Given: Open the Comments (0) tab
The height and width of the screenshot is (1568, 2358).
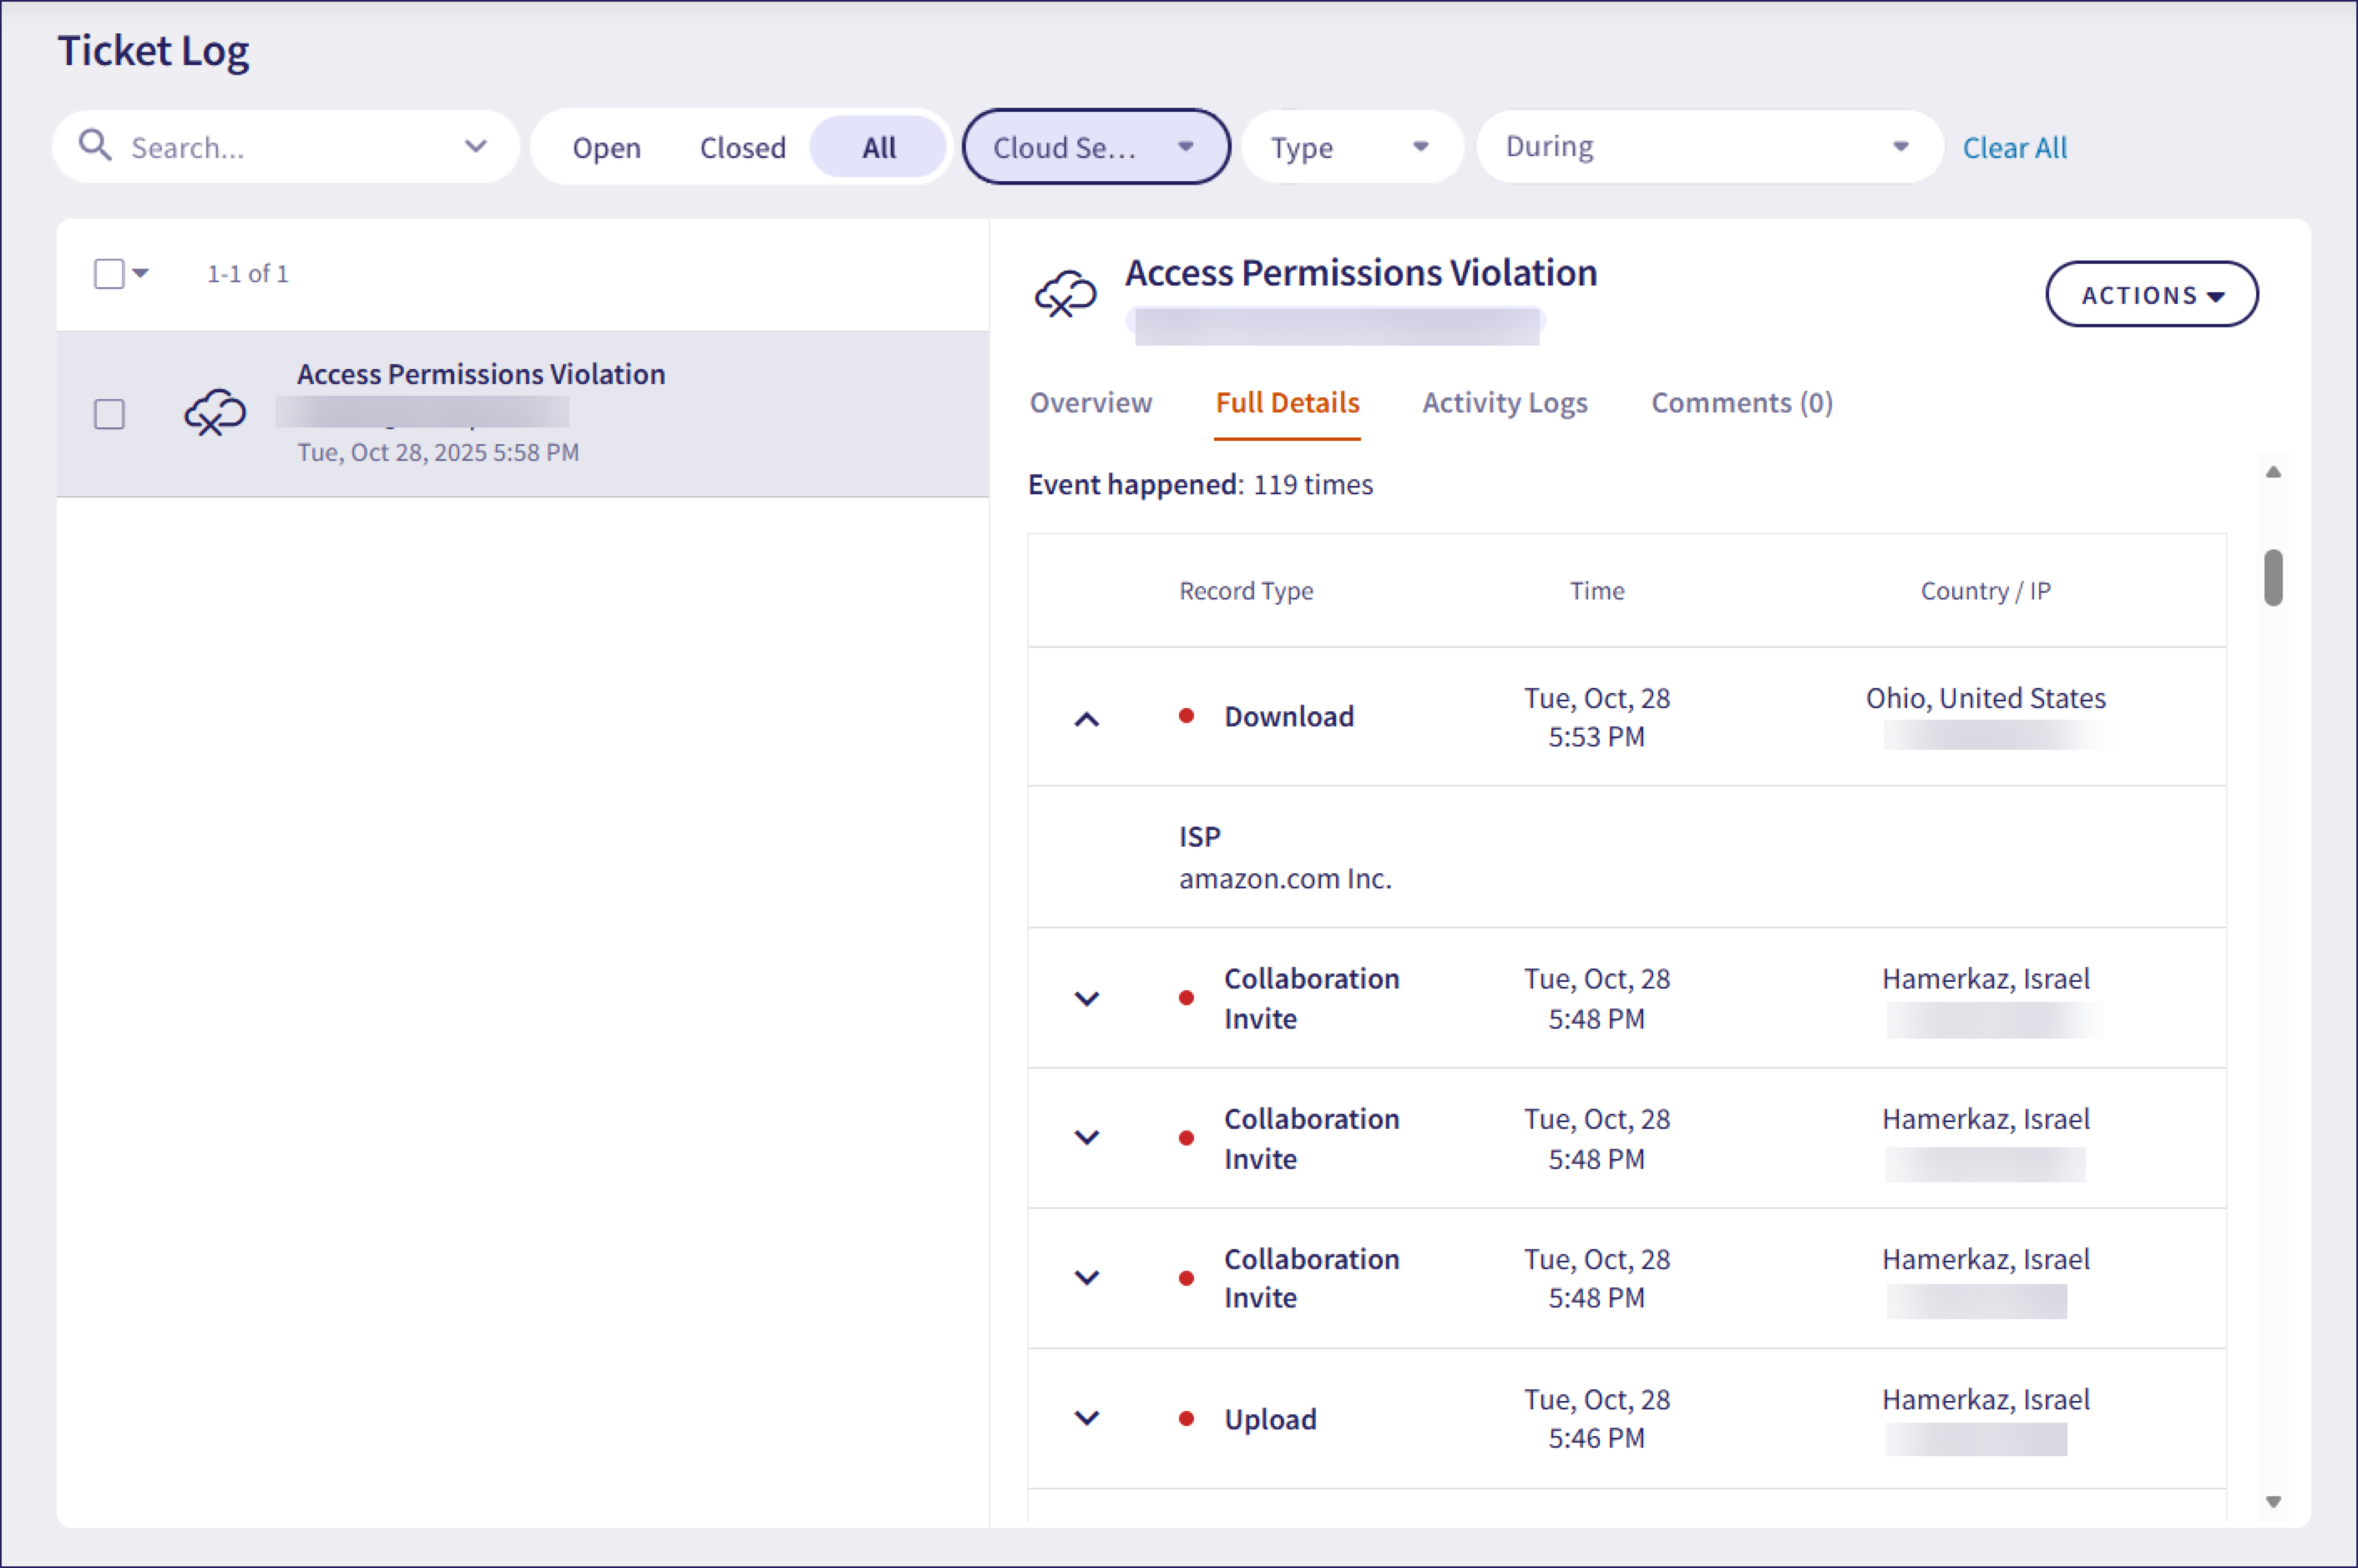Looking at the screenshot, I should click(x=1741, y=403).
